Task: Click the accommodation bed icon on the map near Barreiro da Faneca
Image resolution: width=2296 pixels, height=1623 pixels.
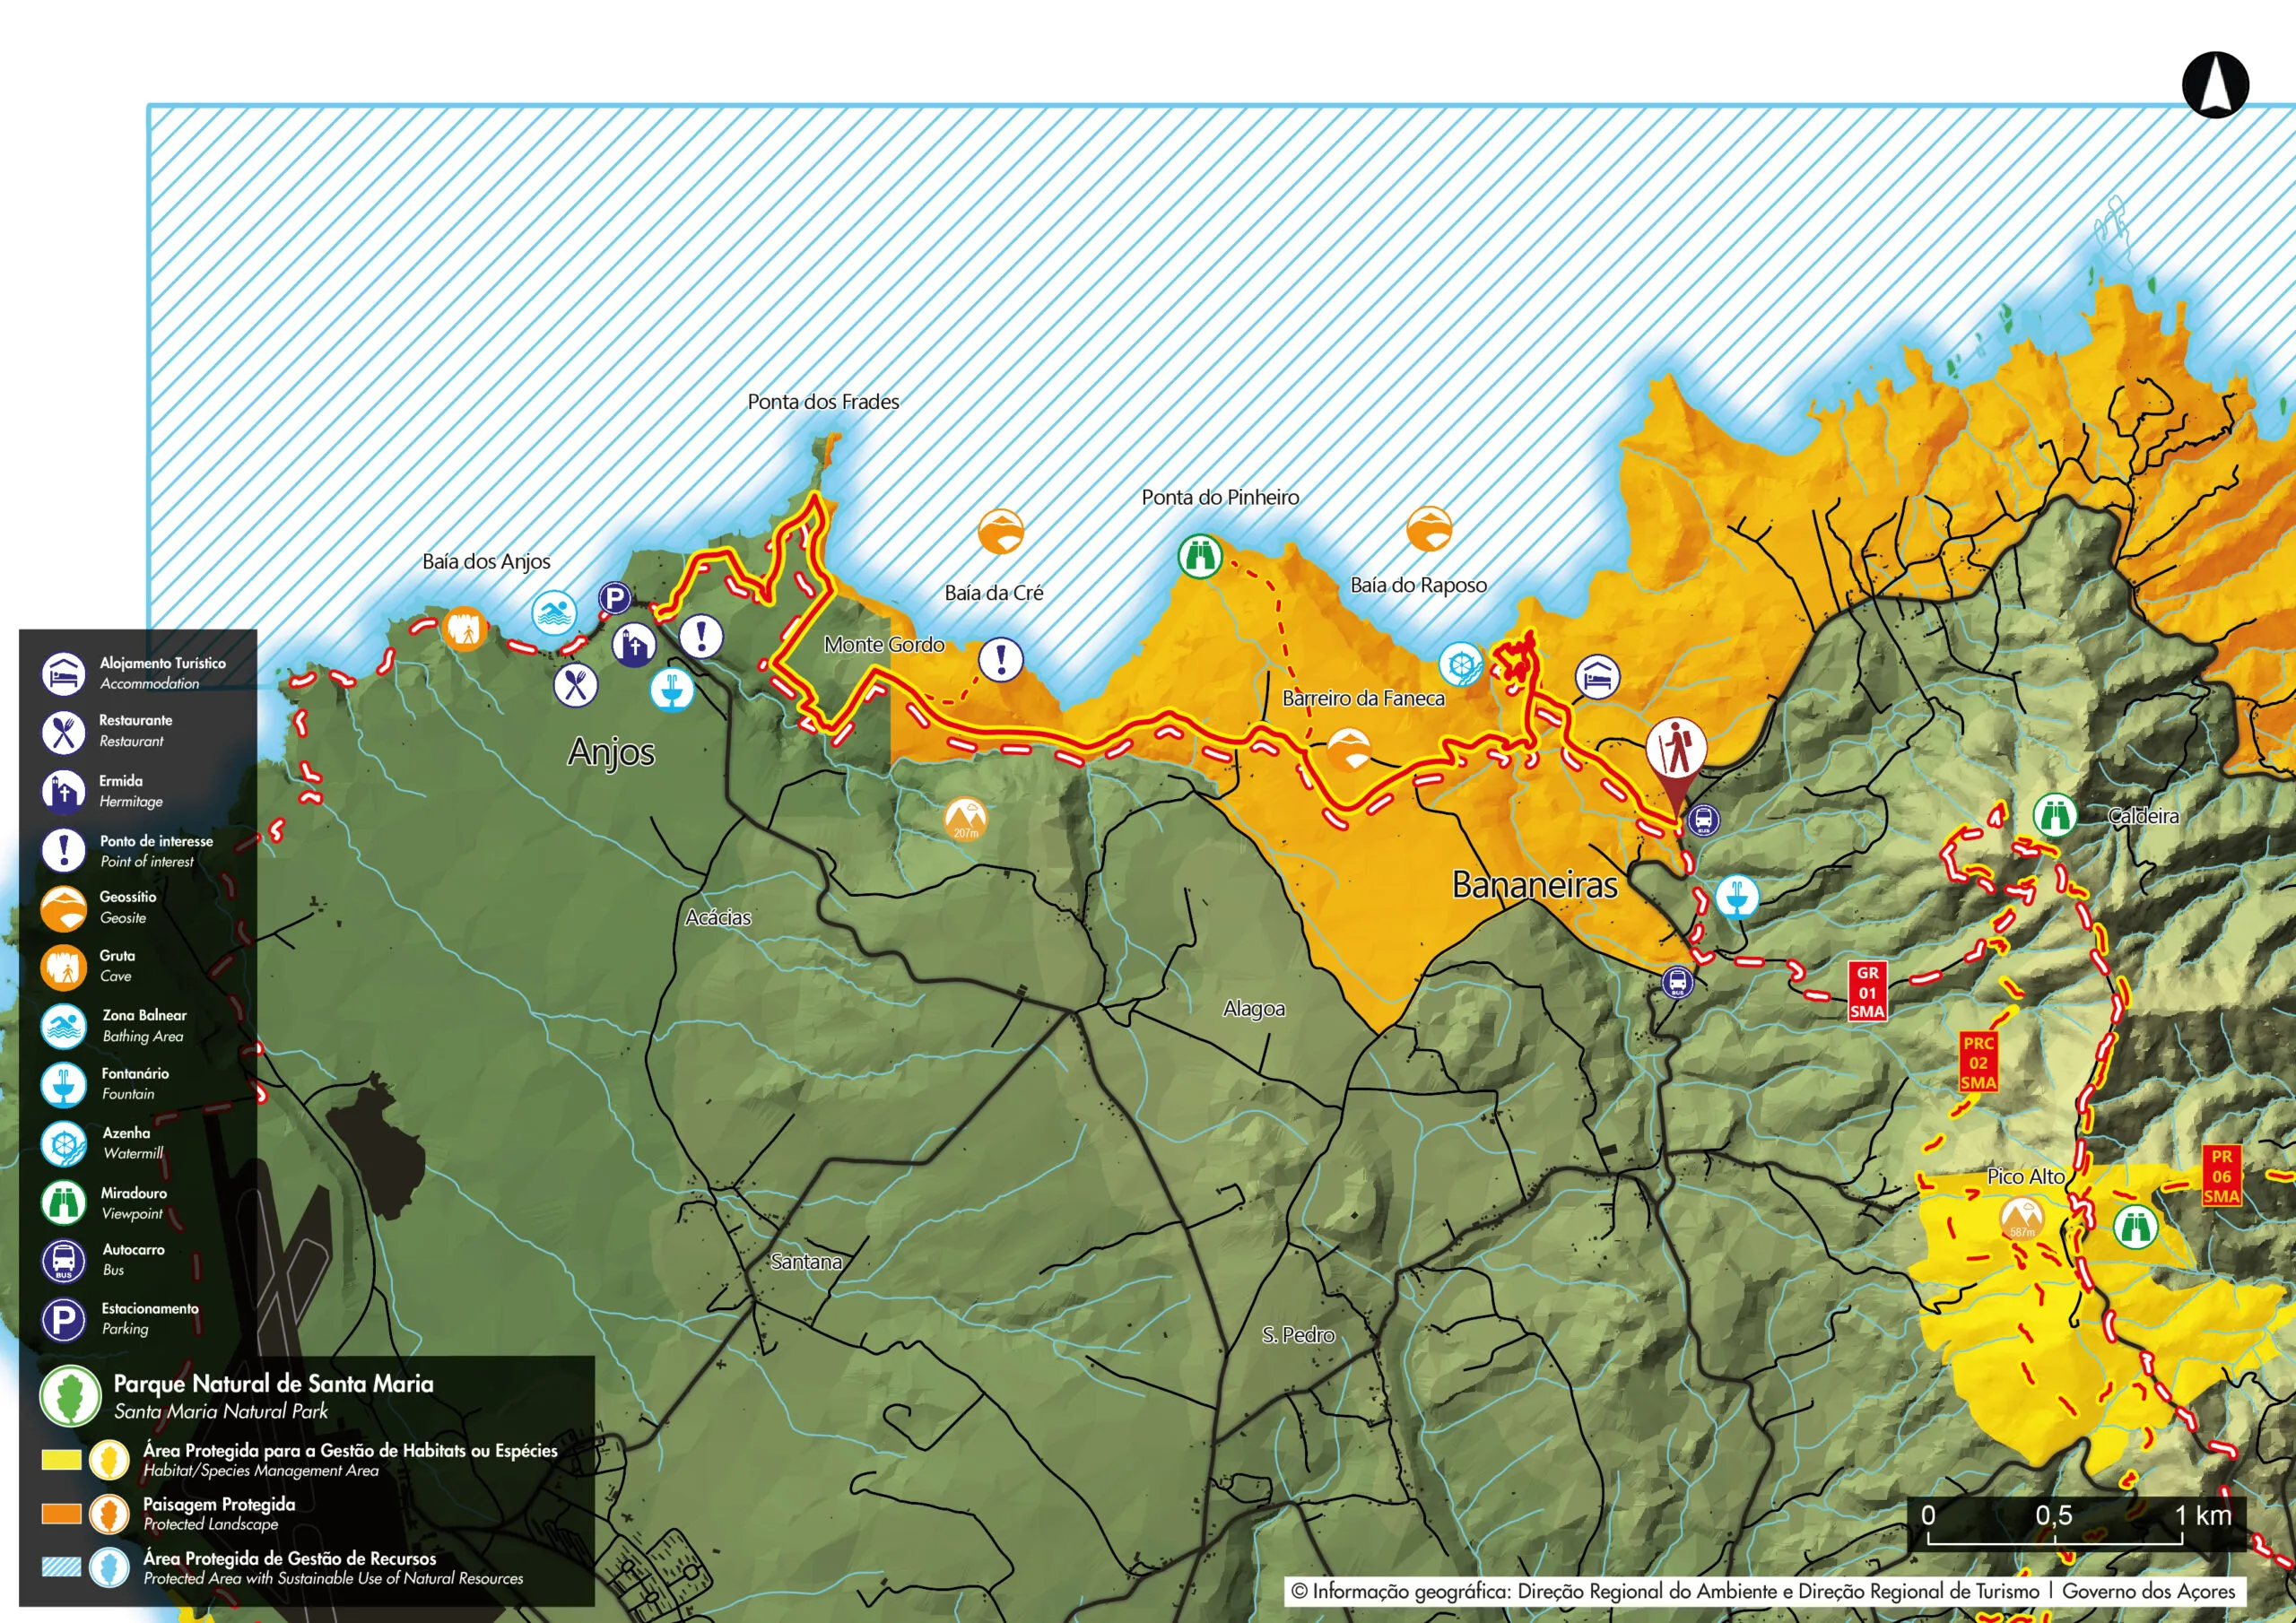Action: coord(1597,677)
